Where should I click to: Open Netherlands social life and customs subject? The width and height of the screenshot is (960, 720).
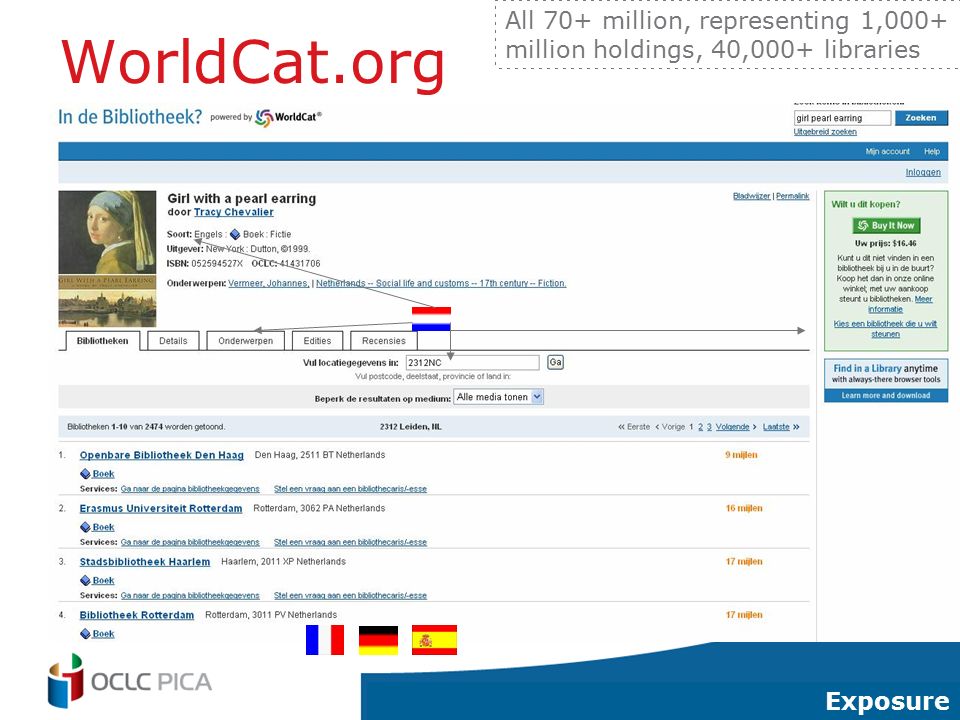coord(441,283)
